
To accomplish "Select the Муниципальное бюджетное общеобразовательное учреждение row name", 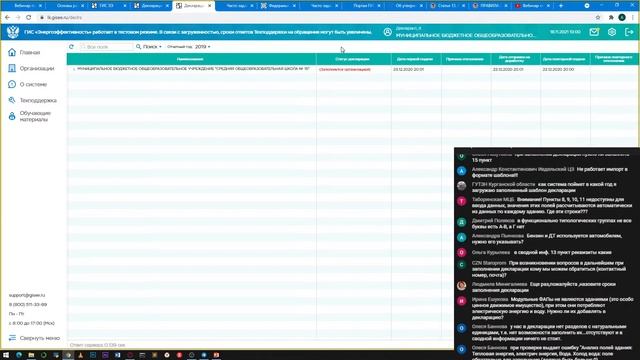I will point(193,69).
